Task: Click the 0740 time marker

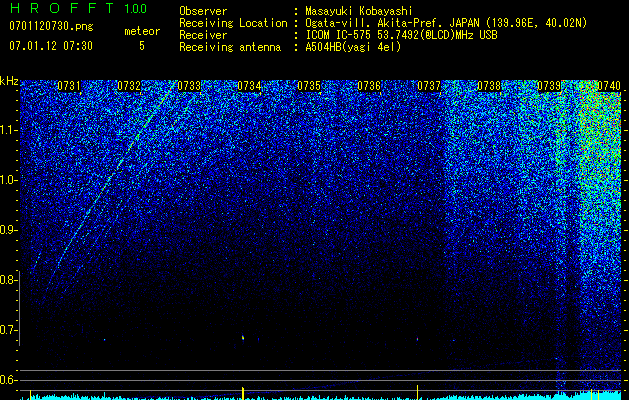Action: (x=609, y=86)
